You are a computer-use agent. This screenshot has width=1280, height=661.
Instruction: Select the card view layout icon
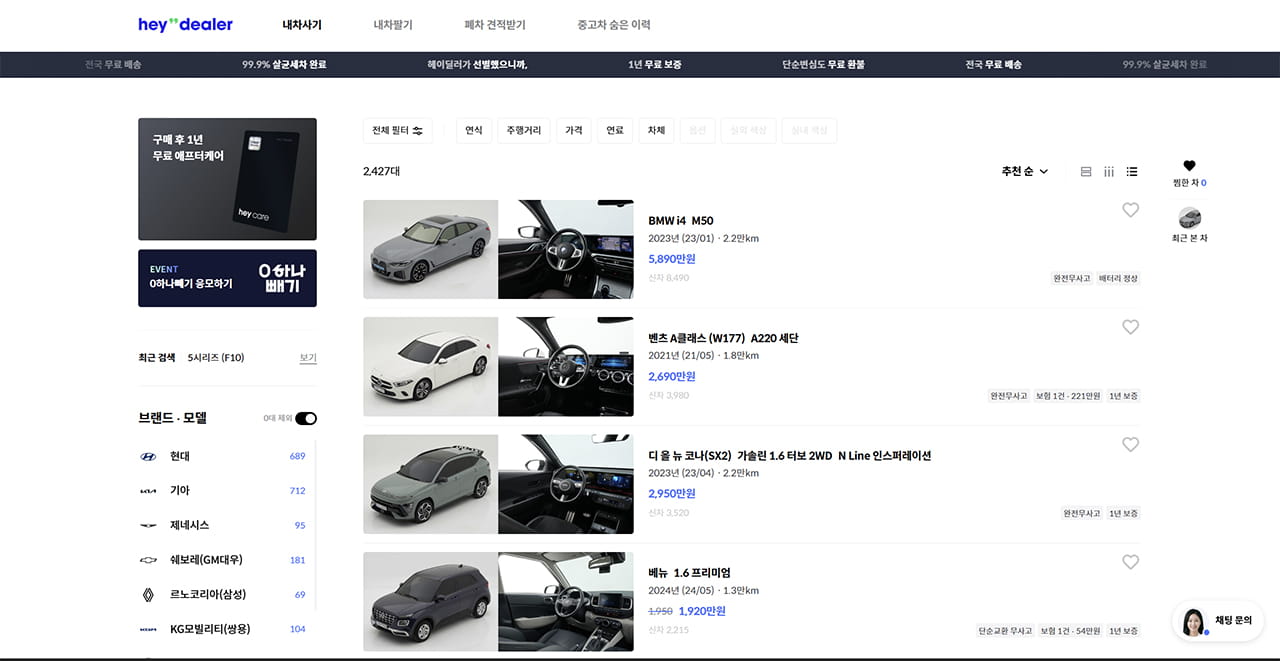pos(1085,171)
